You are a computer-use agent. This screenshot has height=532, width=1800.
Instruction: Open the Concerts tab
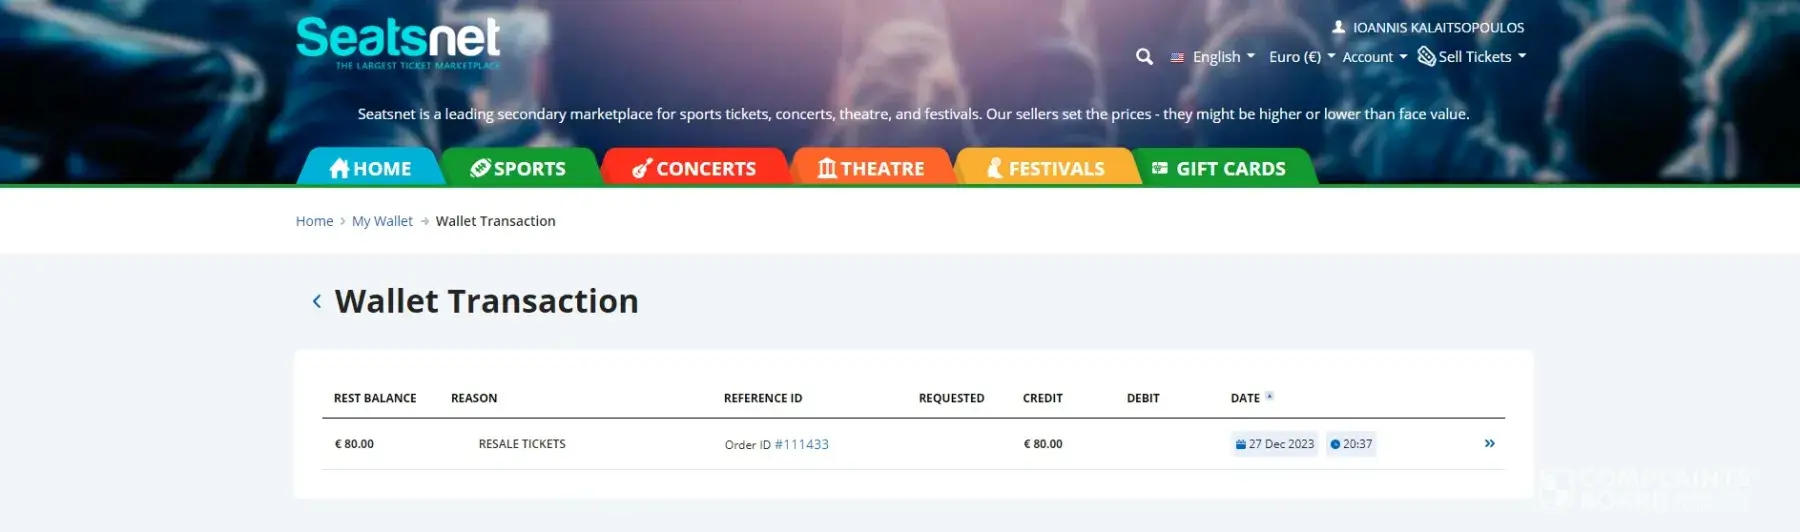695,168
